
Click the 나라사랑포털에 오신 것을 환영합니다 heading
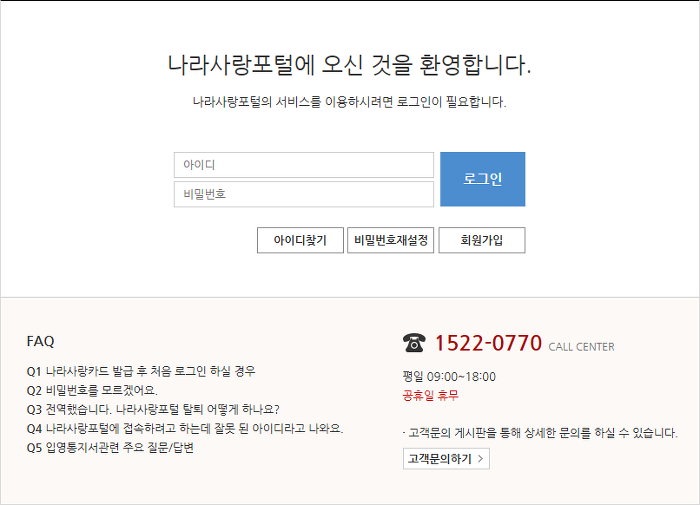point(350,65)
